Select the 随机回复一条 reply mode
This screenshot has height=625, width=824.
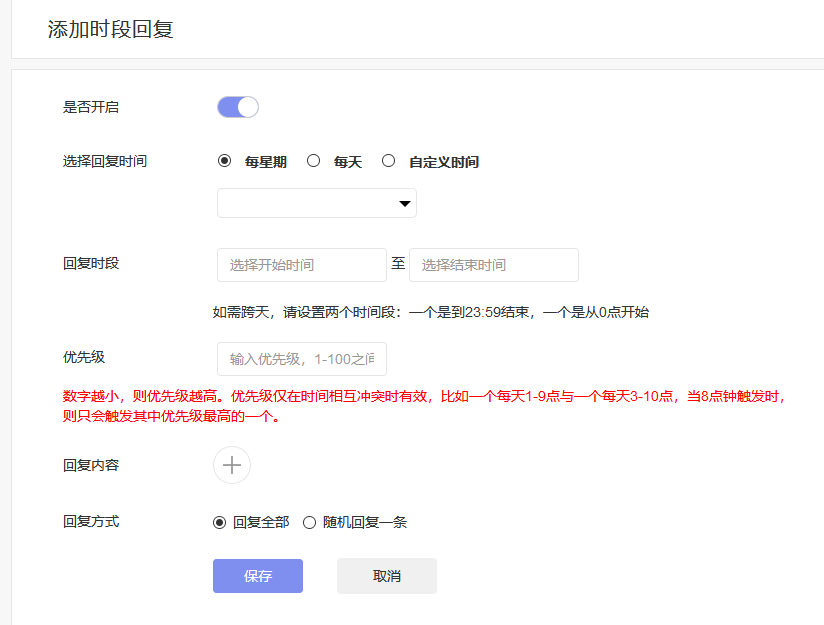pyautogui.click(x=310, y=522)
